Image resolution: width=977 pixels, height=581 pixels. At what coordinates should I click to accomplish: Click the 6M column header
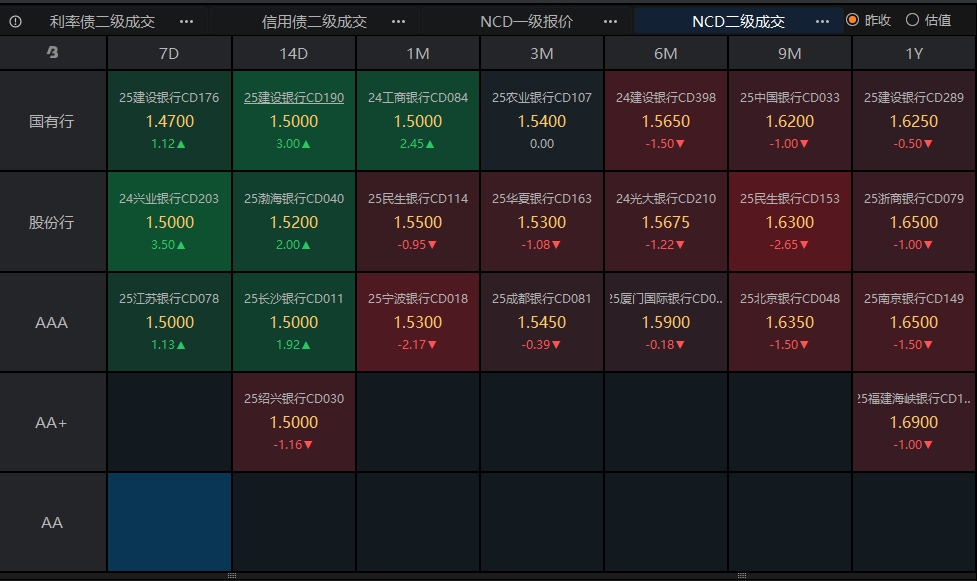point(665,54)
